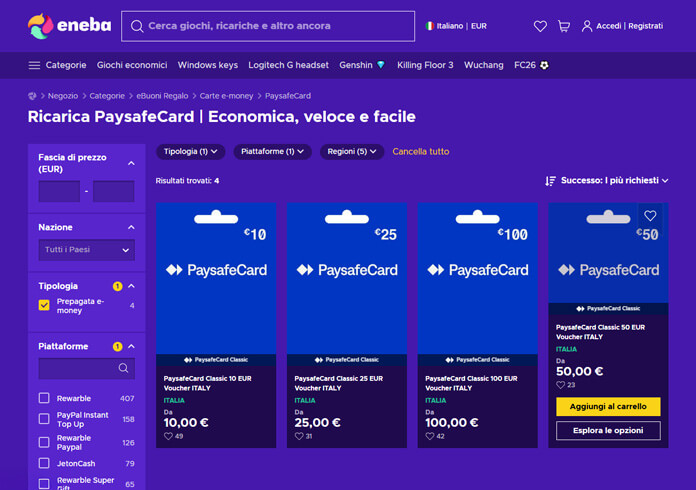Screen dimensions: 696x490
Task: Click the sort order icon beside Successo
Action: click(x=550, y=181)
